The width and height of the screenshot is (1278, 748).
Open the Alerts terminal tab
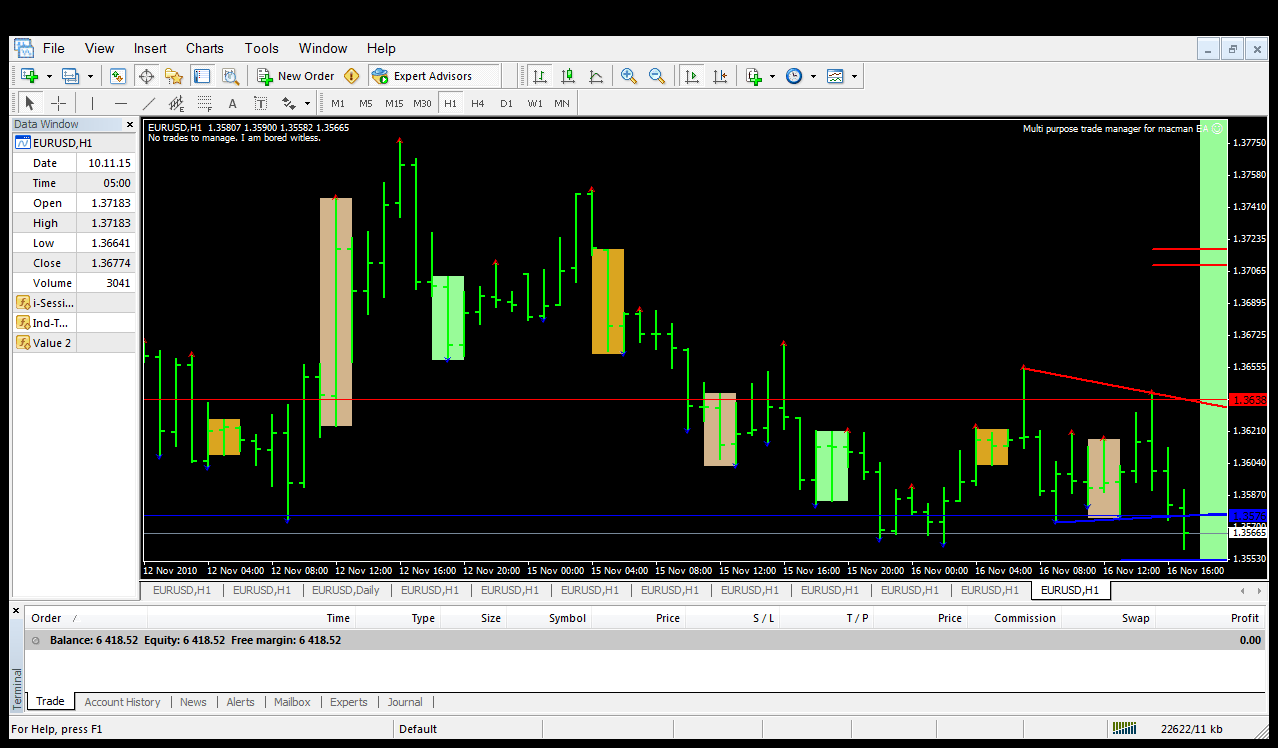[240, 702]
